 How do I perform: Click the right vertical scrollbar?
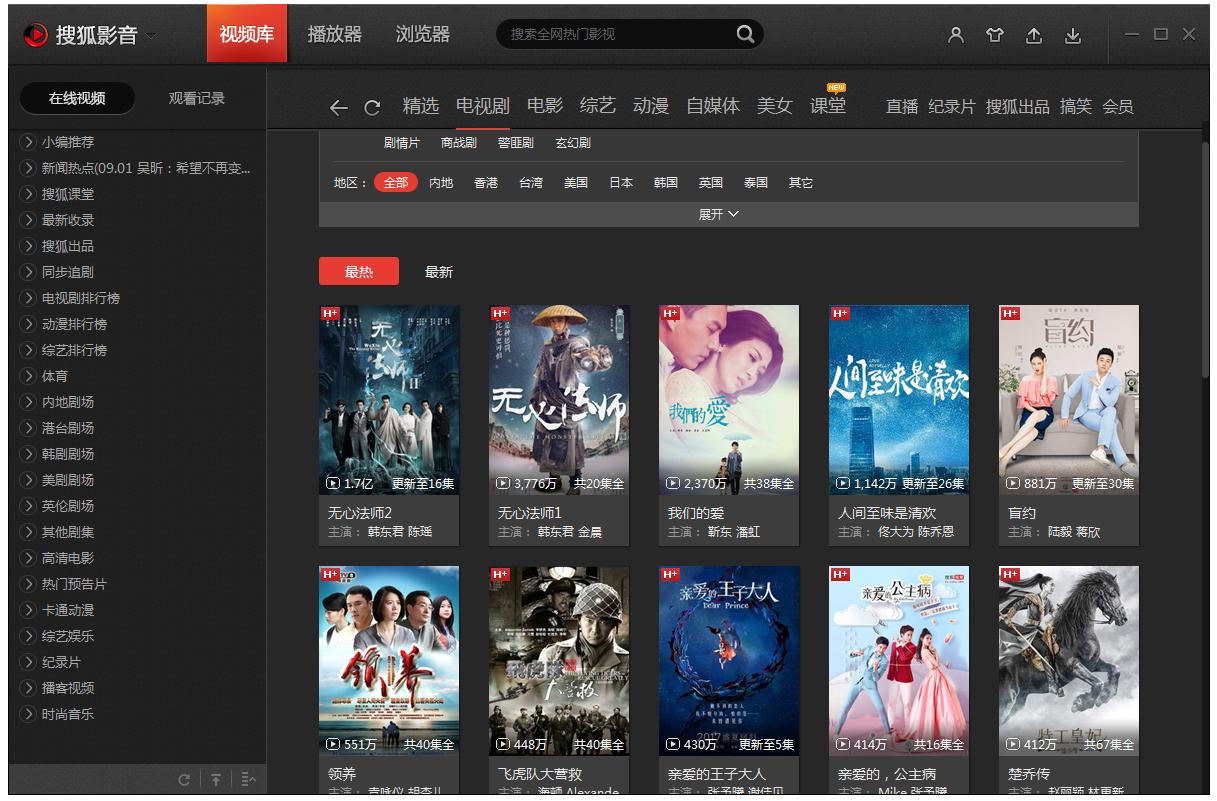click(1205, 260)
